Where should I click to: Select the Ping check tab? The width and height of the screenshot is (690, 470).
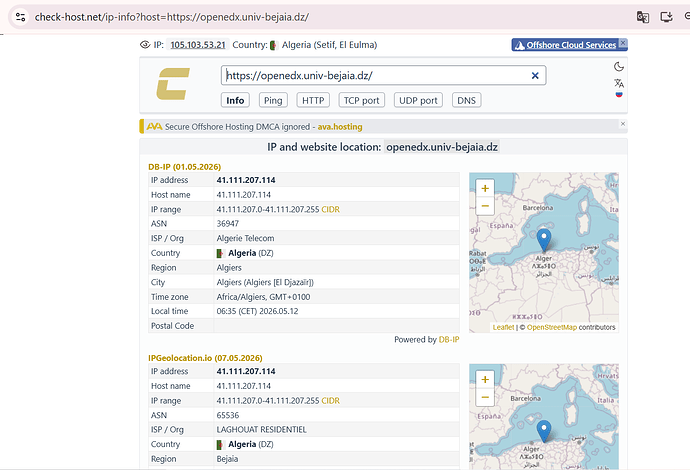(273, 100)
